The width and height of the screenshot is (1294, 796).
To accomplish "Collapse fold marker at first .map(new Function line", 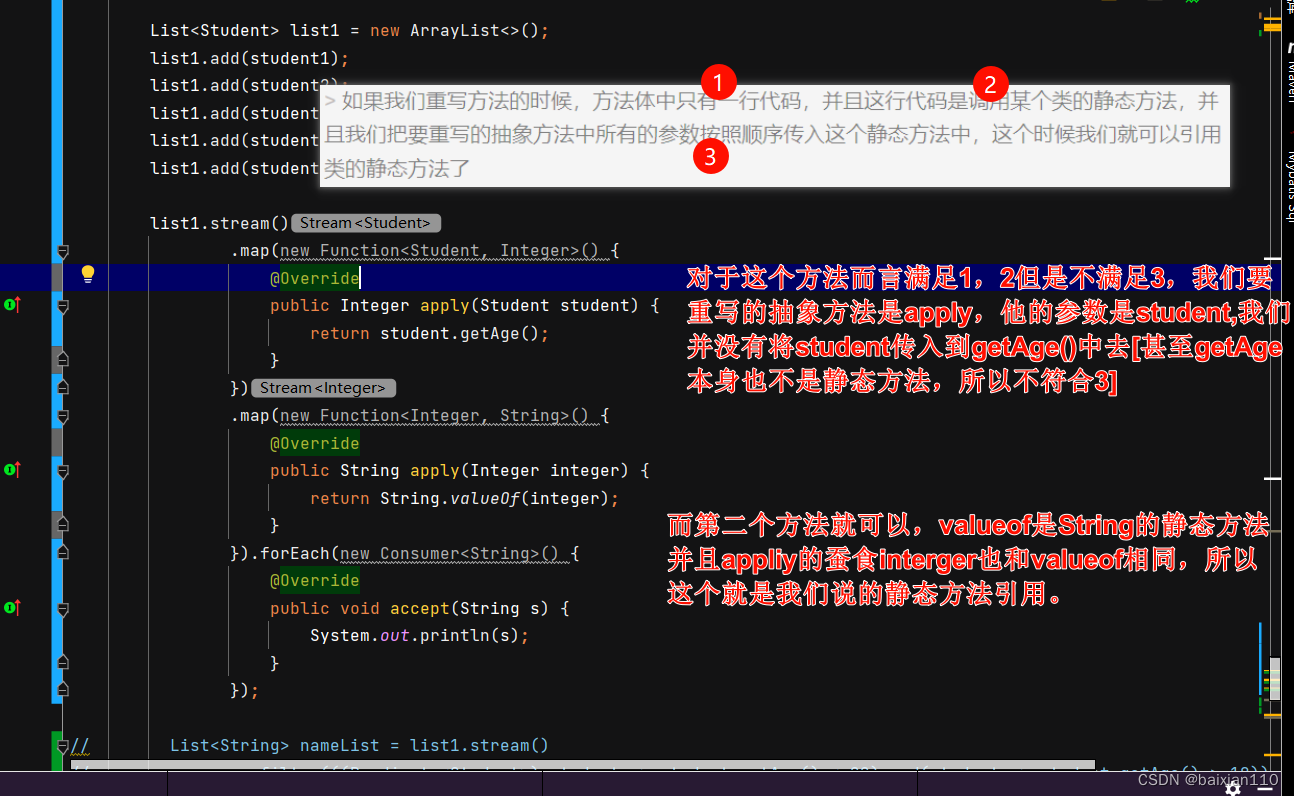I will pos(62,250).
